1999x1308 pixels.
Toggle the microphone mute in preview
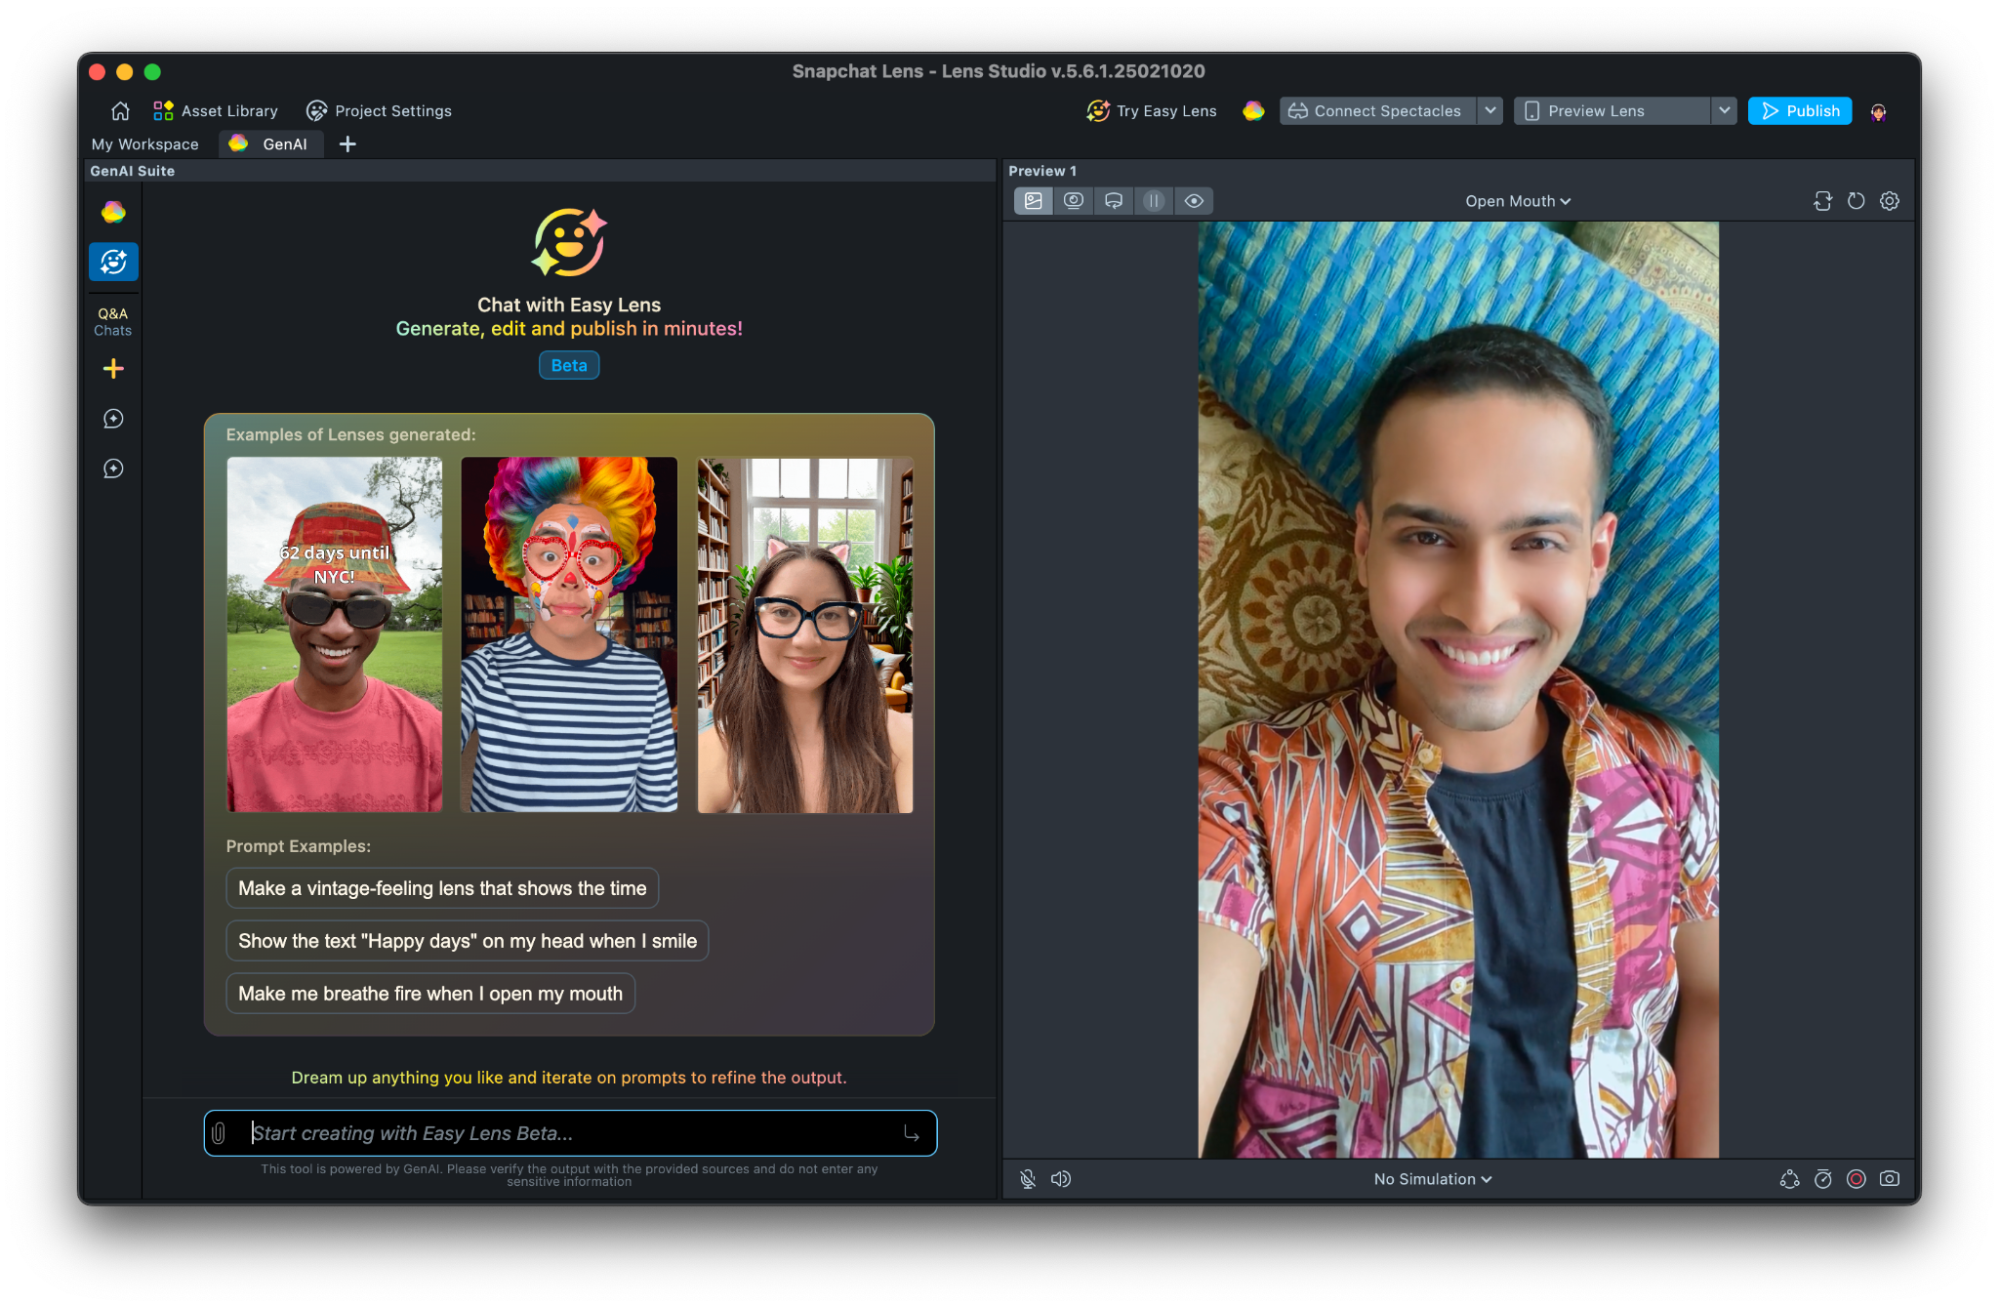point(1027,1179)
